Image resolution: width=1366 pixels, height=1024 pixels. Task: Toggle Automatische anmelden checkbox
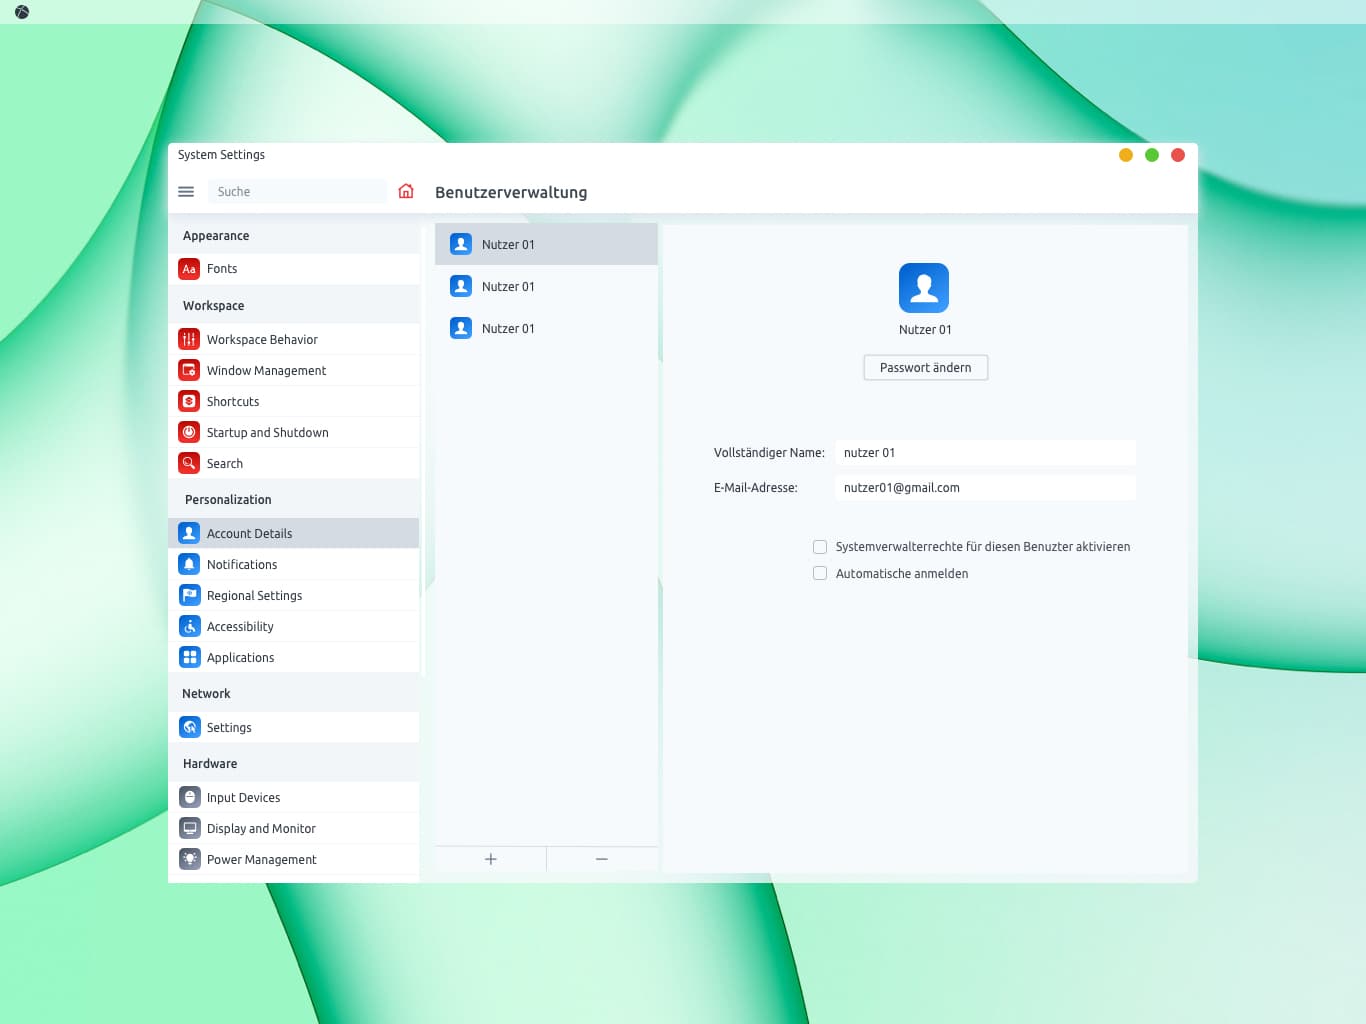coord(820,574)
